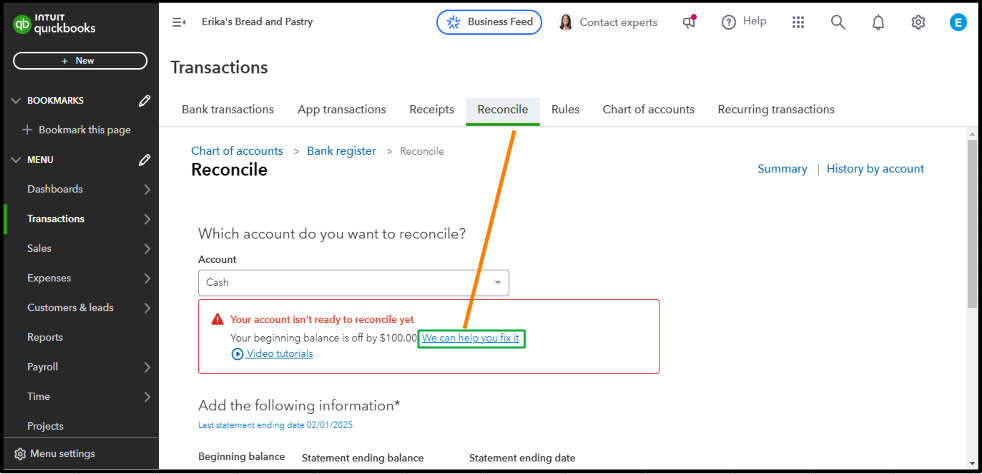982x474 pixels.
Task: Open the Account dropdown showing Cash
Action: pyautogui.click(x=353, y=282)
